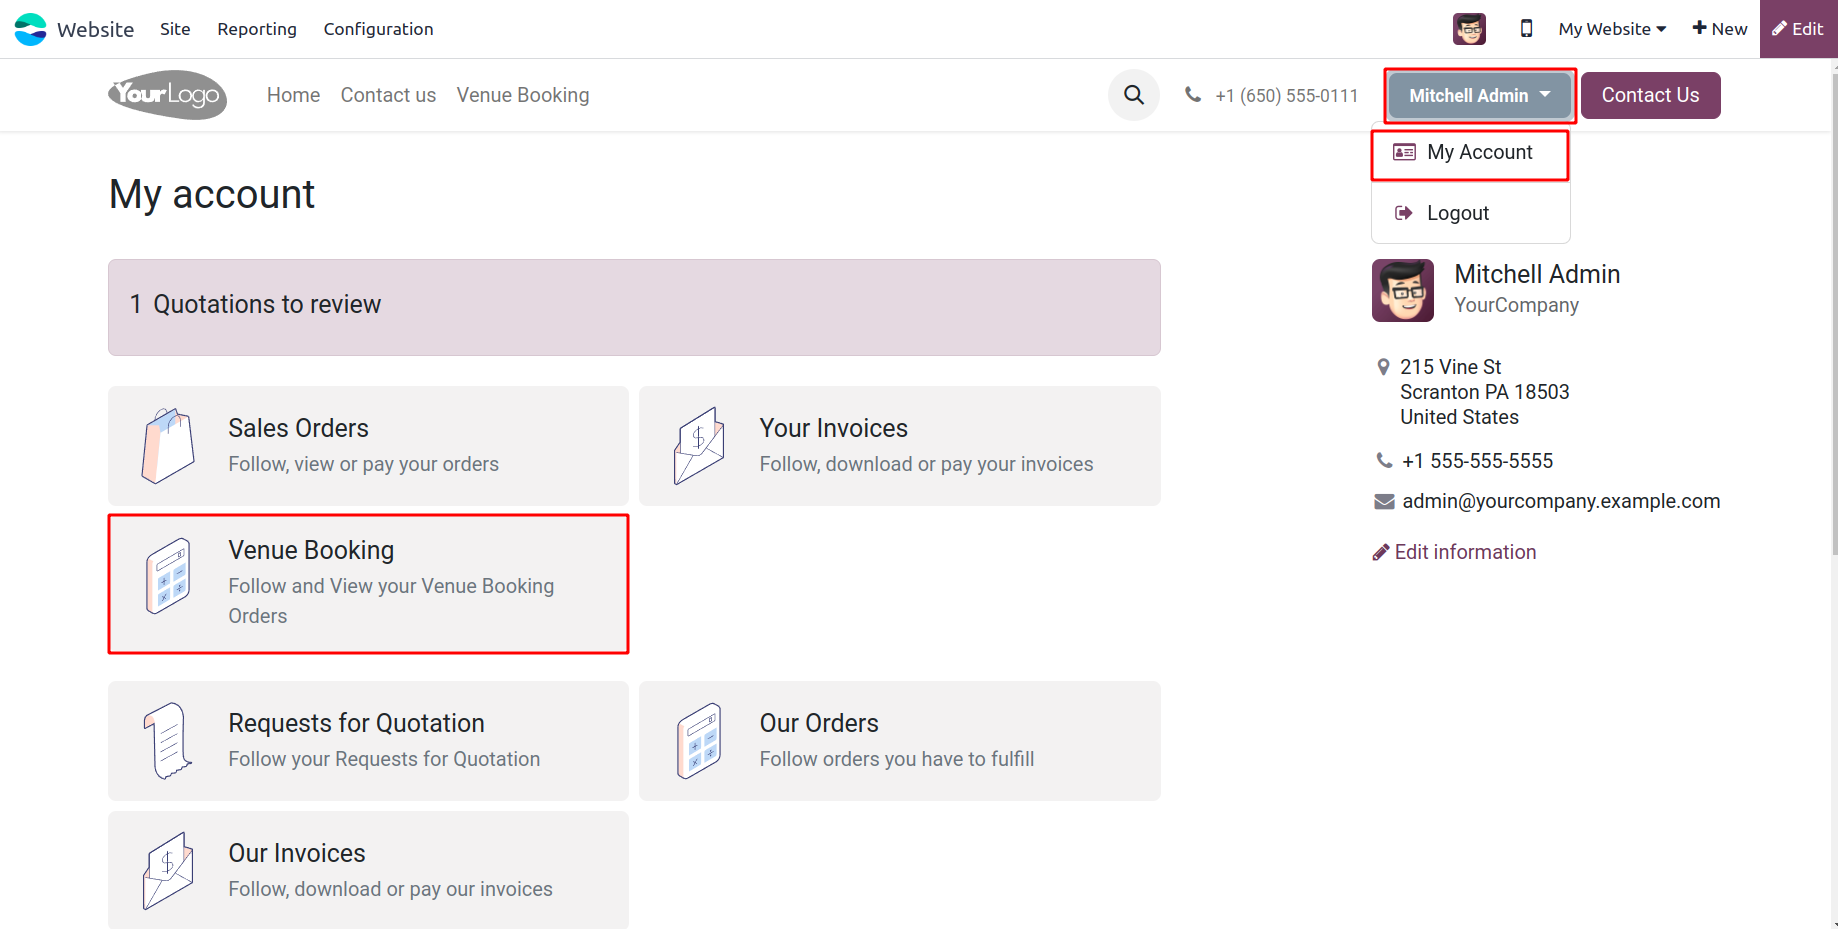This screenshot has height=929, width=1838.
Task: Click the mobile preview phone icon
Action: click(1526, 29)
